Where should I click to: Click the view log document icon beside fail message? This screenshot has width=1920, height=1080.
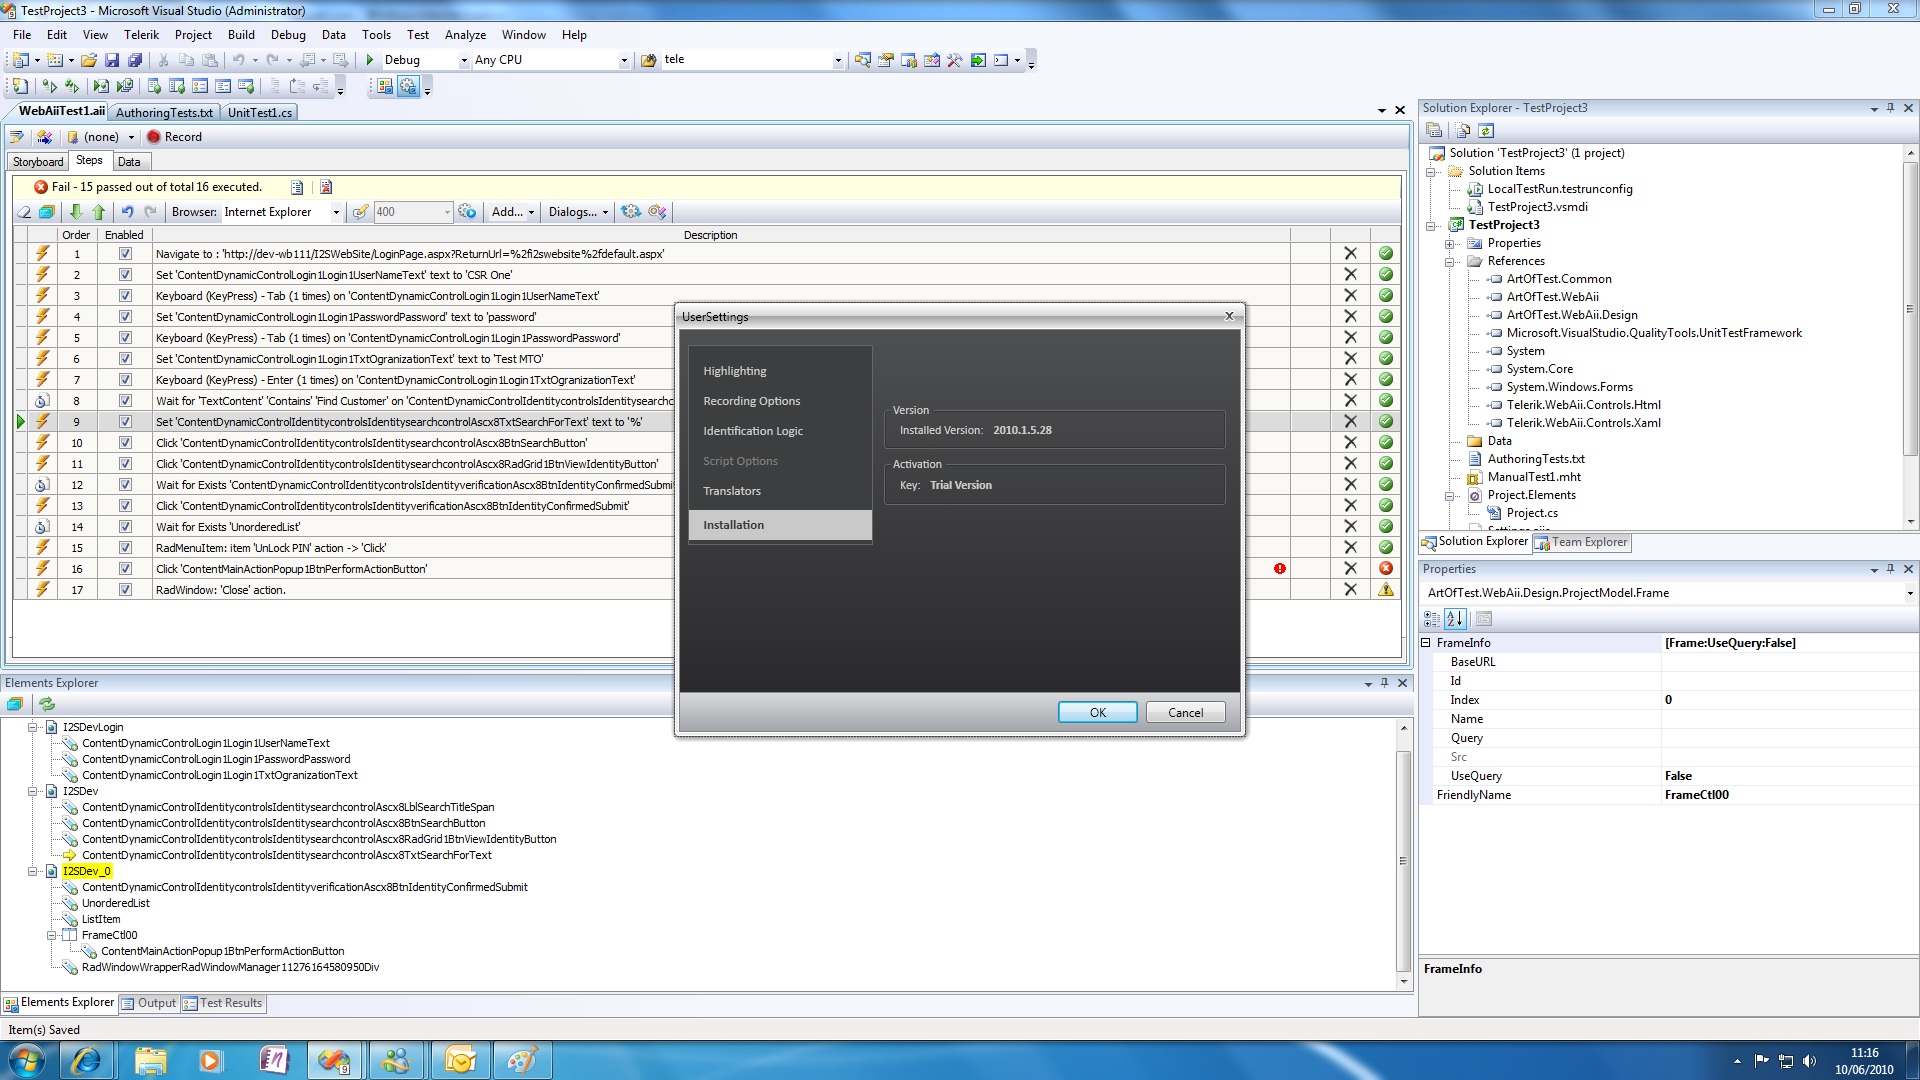pyautogui.click(x=297, y=187)
